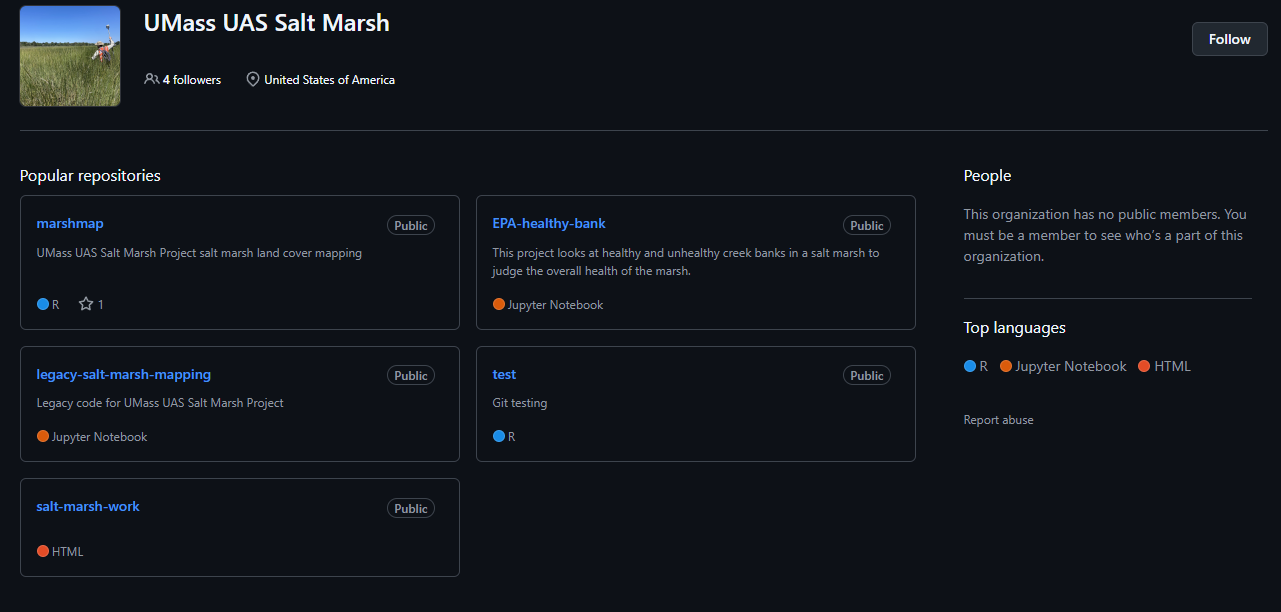Viewport: 1281px width, 612px height.
Task: Open the 4 followers link
Action: click(192, 80)
